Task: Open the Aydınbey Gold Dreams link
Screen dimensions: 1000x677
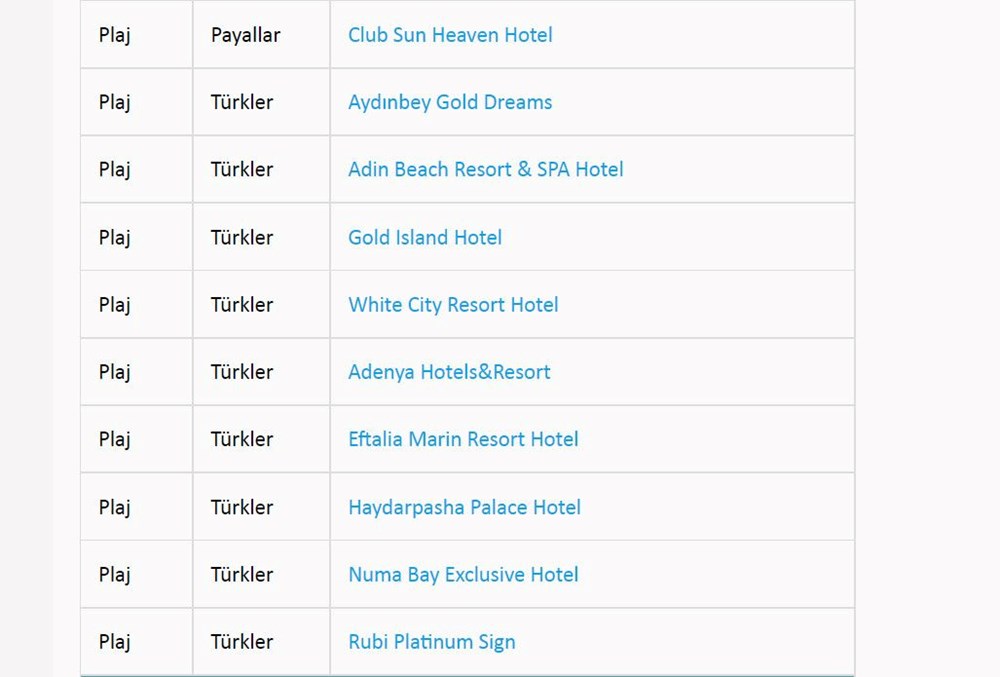Action: (449, 101)
